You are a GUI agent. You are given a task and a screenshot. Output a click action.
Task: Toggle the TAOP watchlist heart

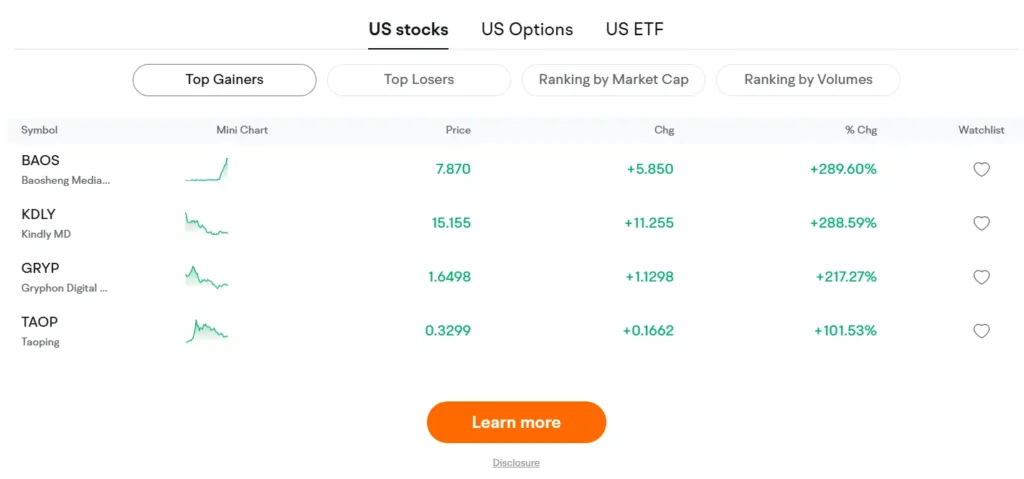pyautogui.click(x=981, y=331)
